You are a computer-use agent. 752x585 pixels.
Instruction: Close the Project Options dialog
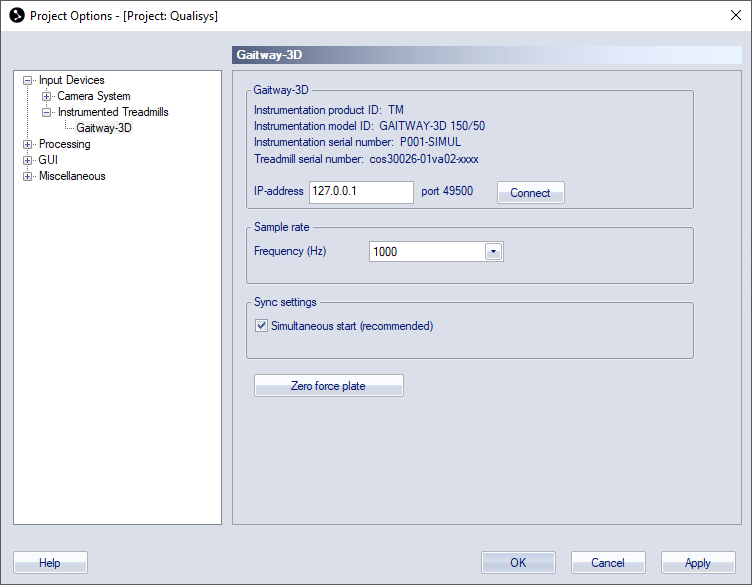tap(736, 15)
